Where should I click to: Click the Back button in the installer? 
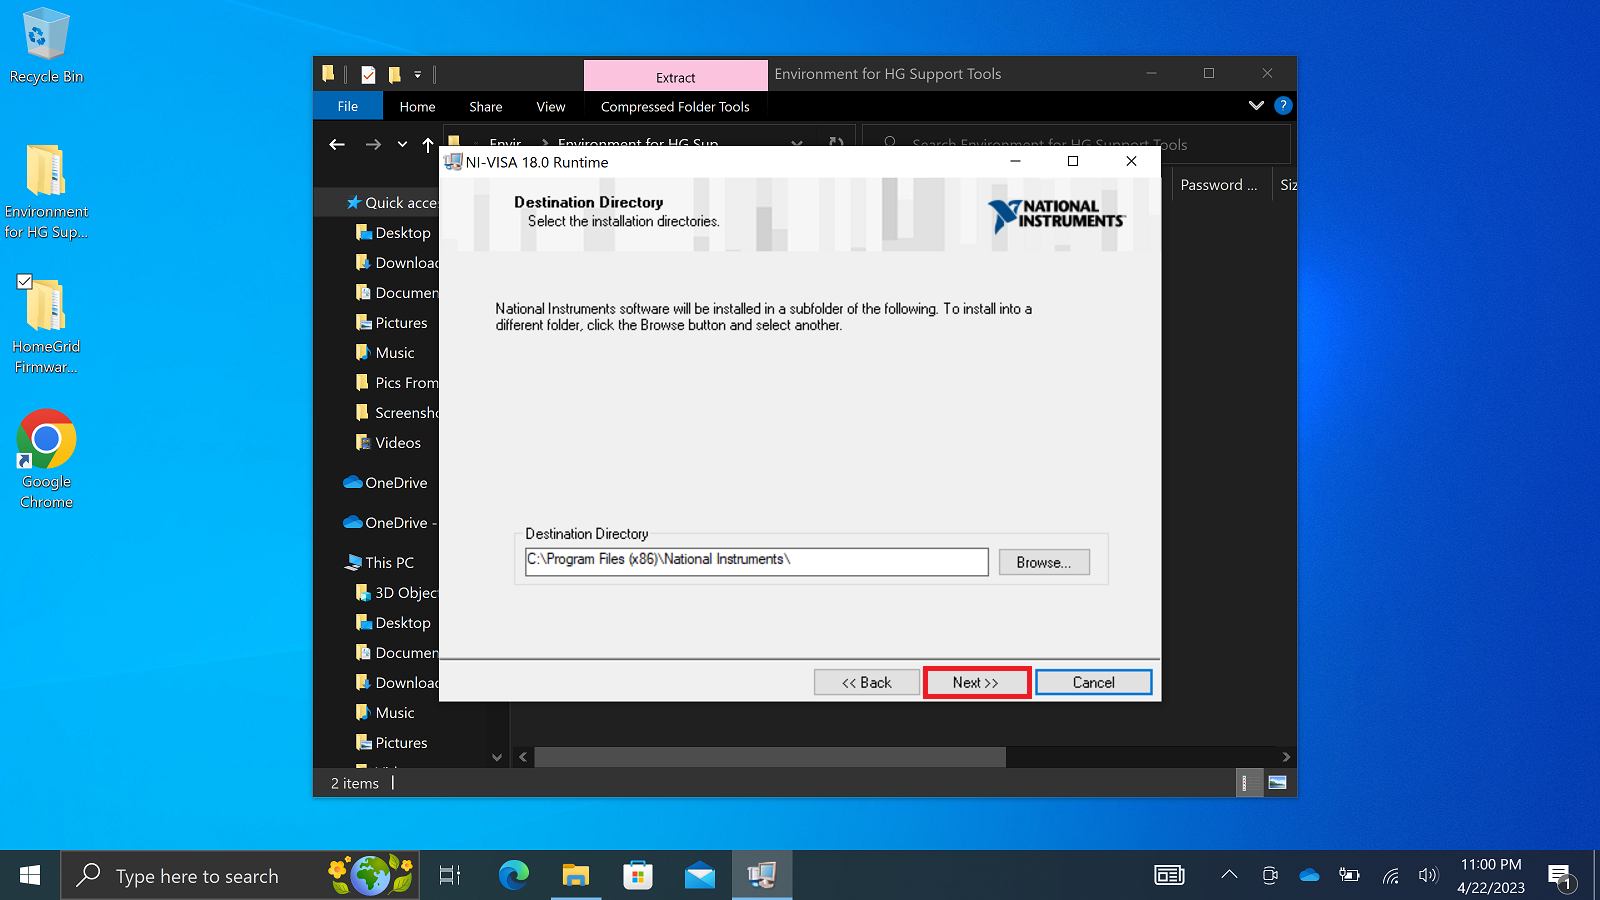coord(866,682)
